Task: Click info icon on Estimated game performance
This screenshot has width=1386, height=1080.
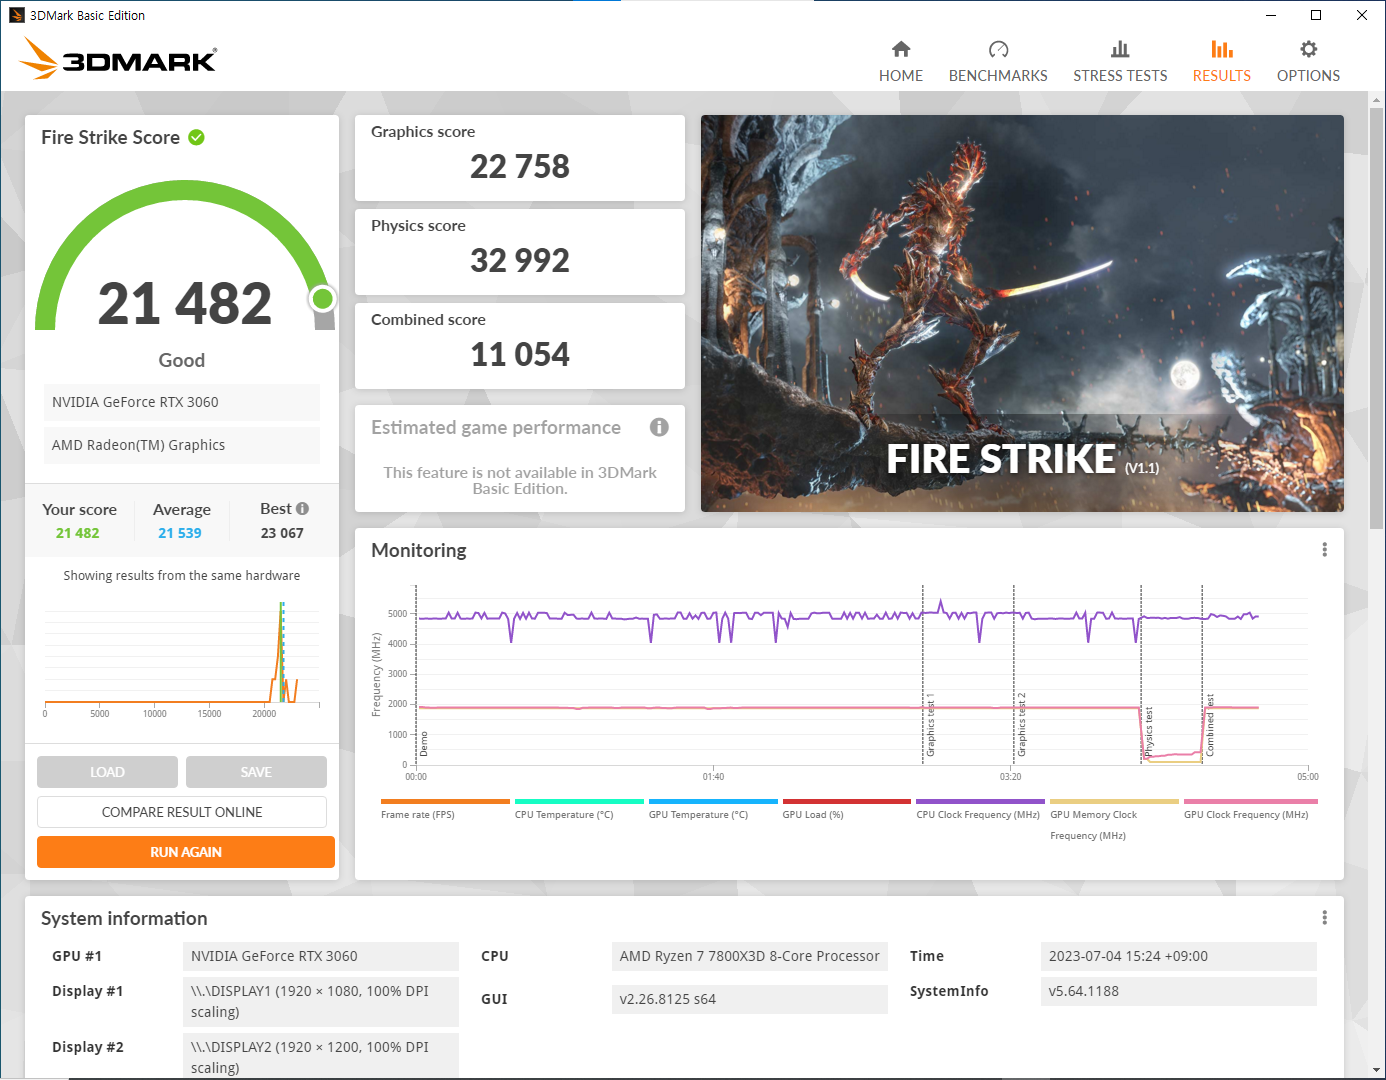Action: (x=659, y=427)
